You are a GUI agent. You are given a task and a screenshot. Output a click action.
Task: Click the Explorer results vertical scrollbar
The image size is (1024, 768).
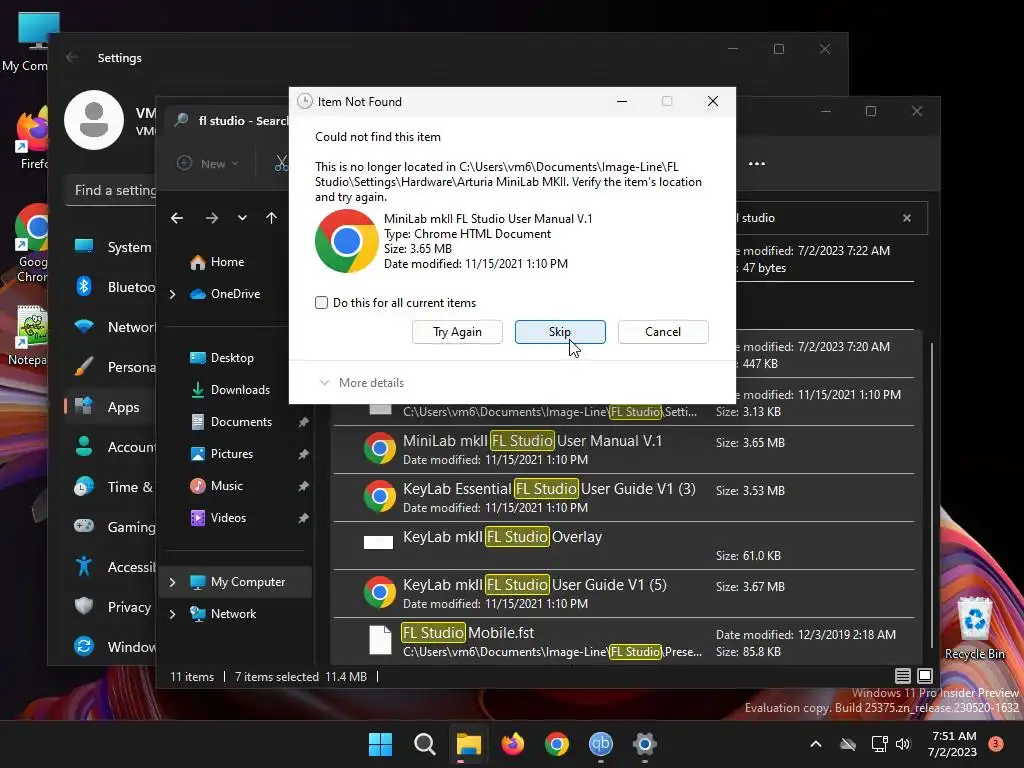(931, 496)
